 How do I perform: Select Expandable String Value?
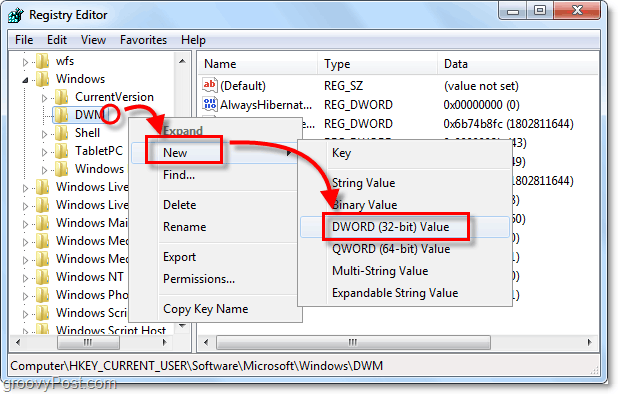(405, 293)
